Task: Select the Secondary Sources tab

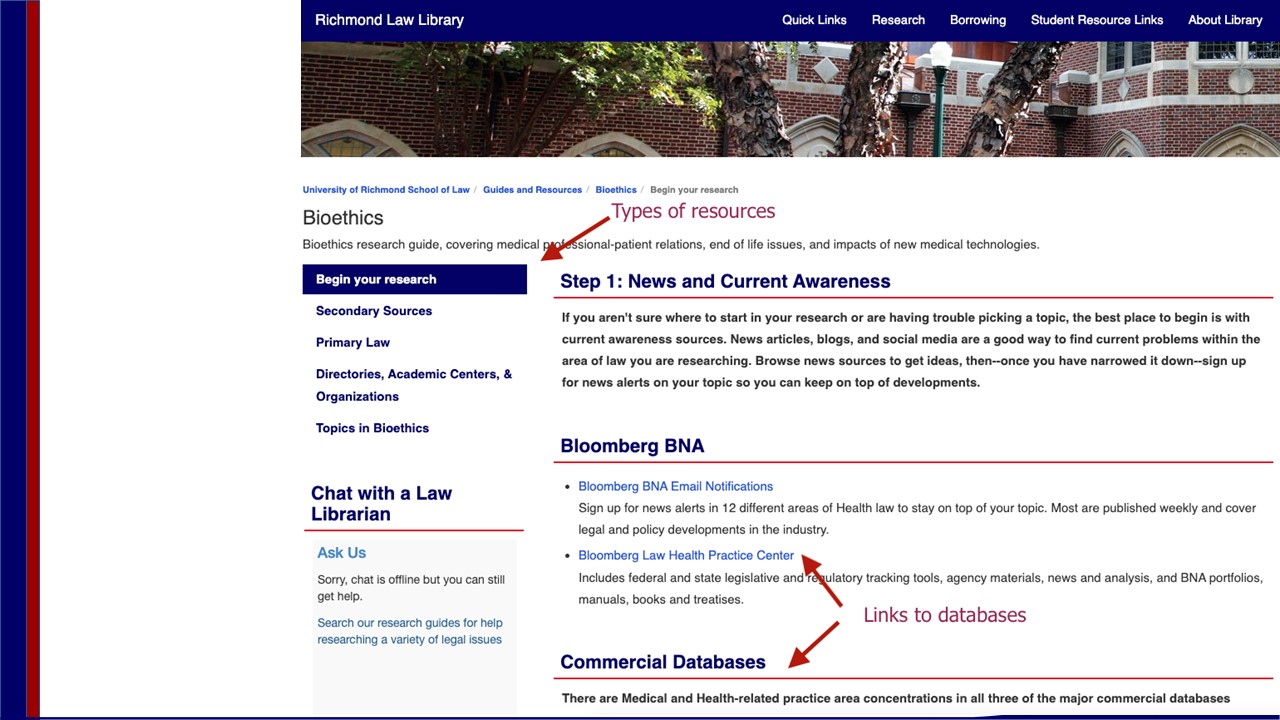Action: [374, 311]
